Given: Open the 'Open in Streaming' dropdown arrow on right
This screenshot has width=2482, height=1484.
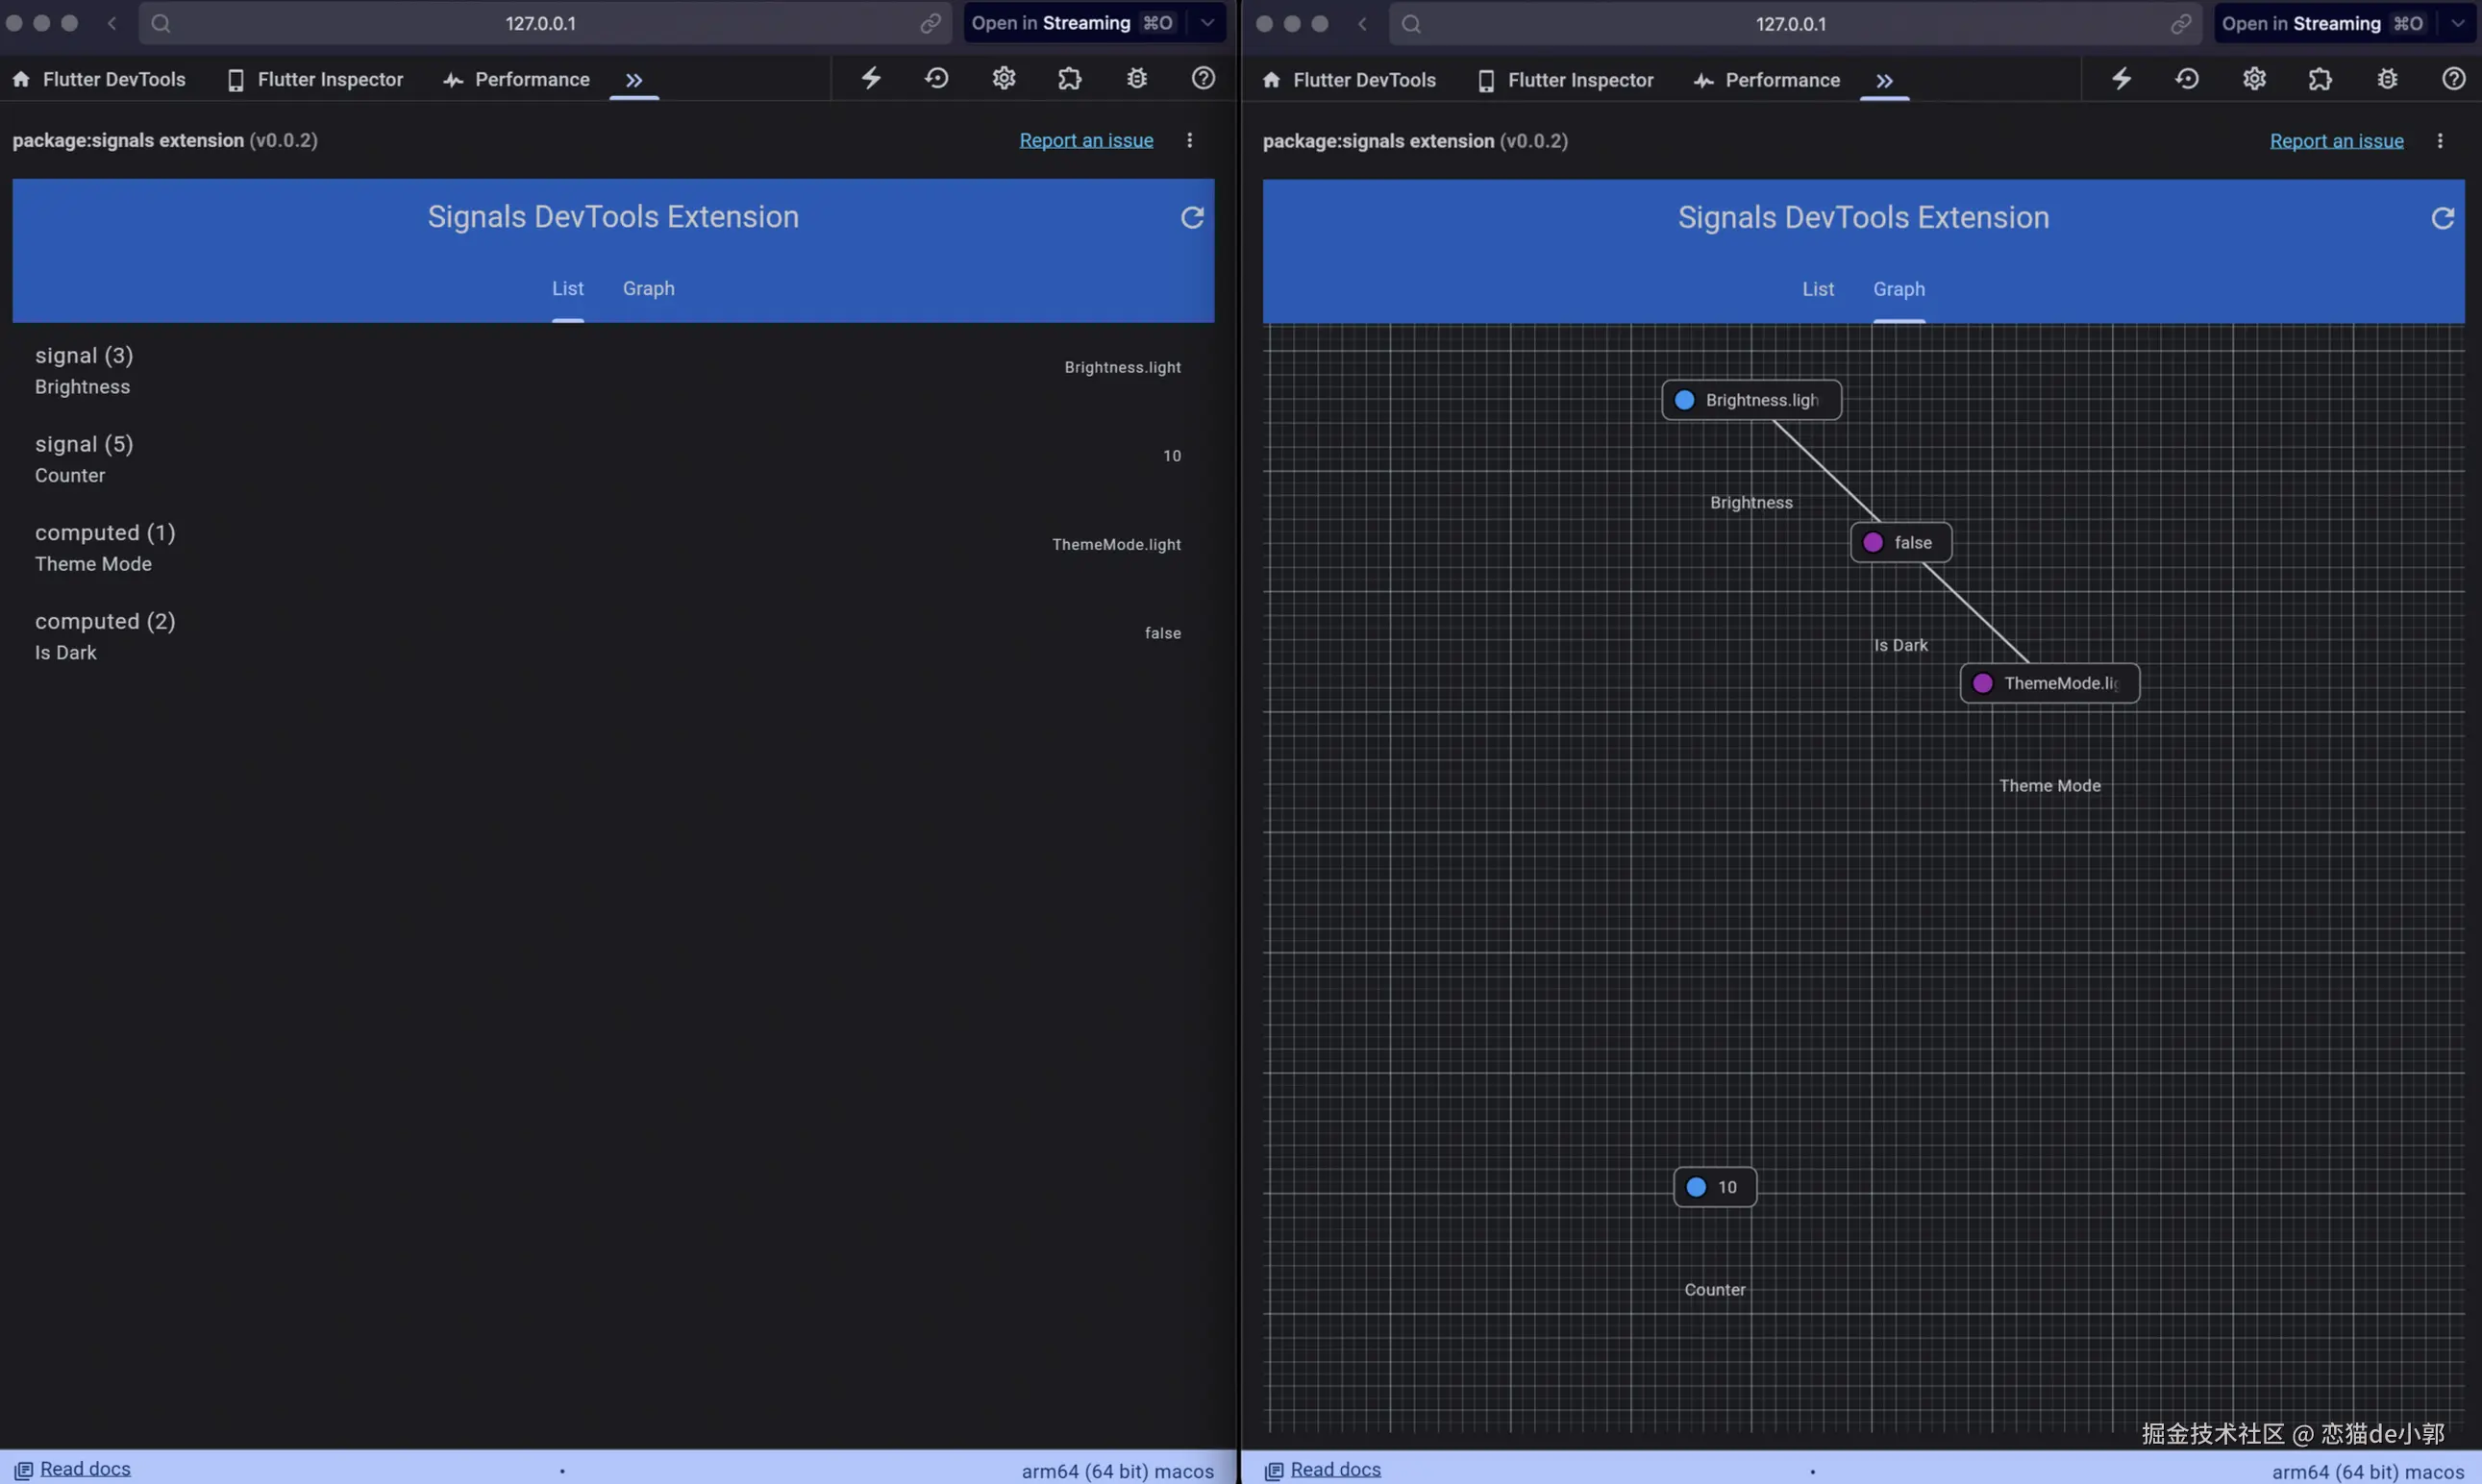Looking at the screenshot, I should (2457, 23).
